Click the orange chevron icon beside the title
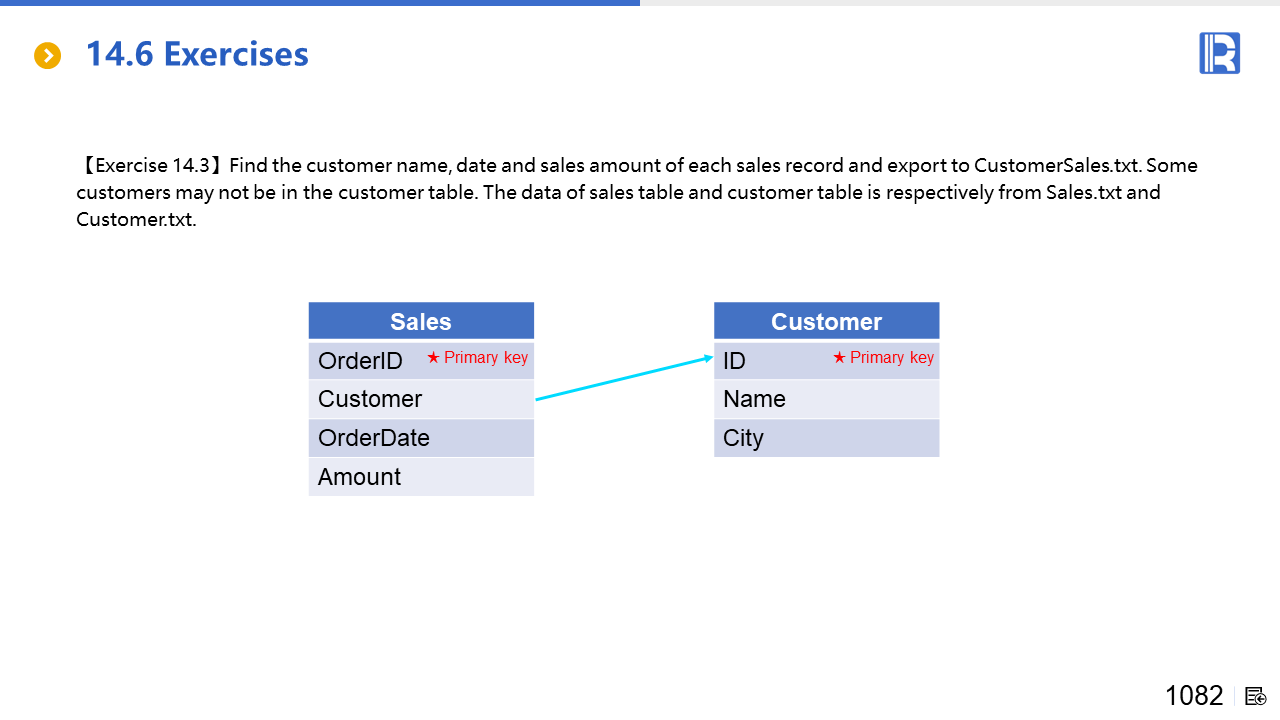Viewport: 1280px width, 720px height. [47, 56]
